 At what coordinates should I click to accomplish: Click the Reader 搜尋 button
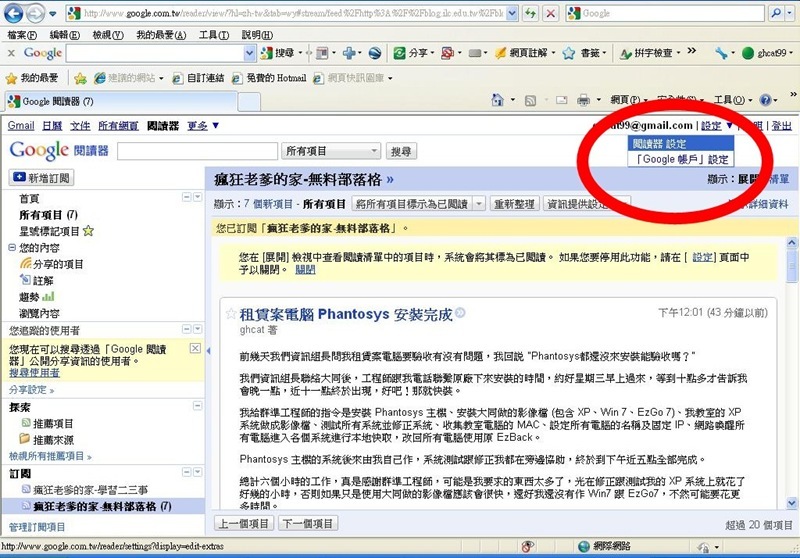coord(401,151)
